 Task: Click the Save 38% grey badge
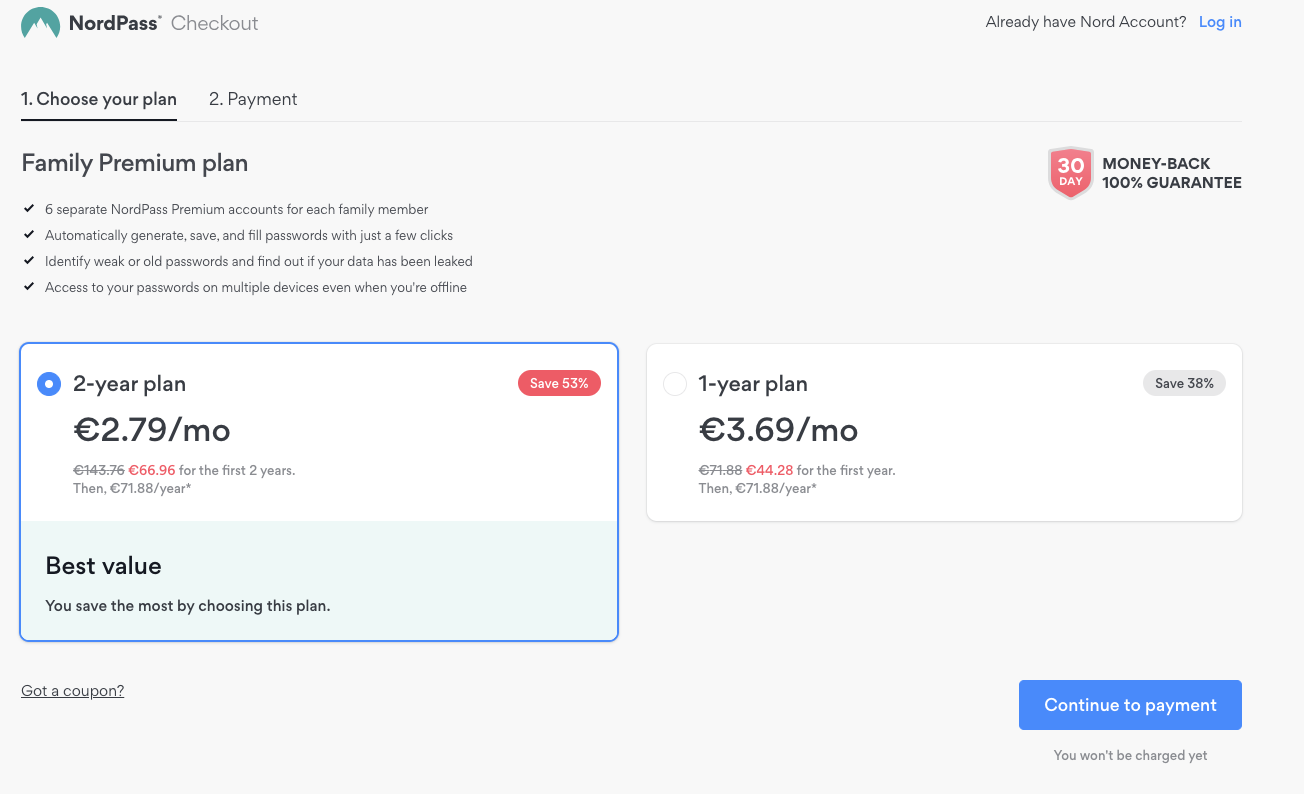coord(1184,383)
